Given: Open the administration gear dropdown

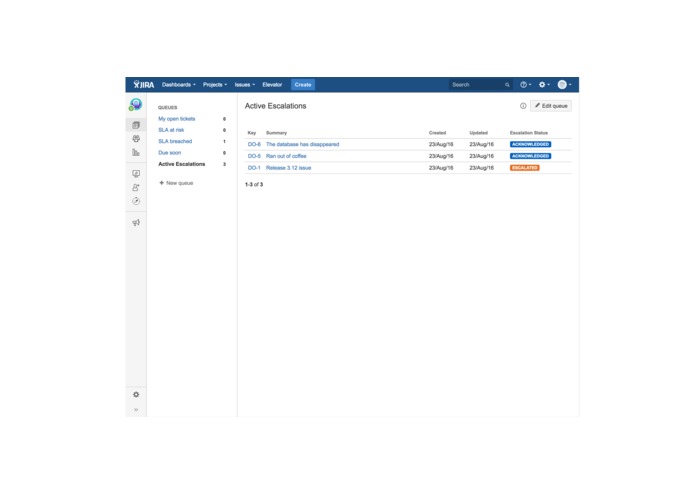Looking at the screenshot, I should [544, 85].
